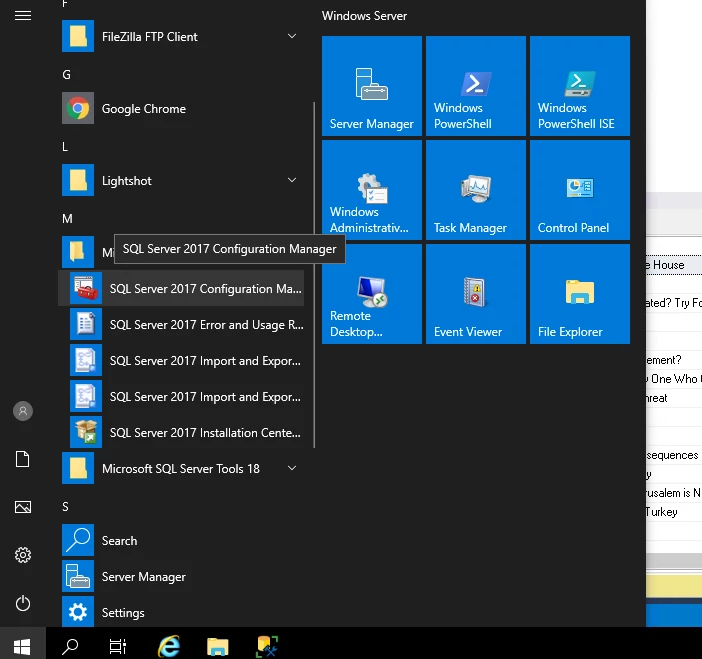
Task: Launch the Event Viewer tile
Action: coord(475,294)
